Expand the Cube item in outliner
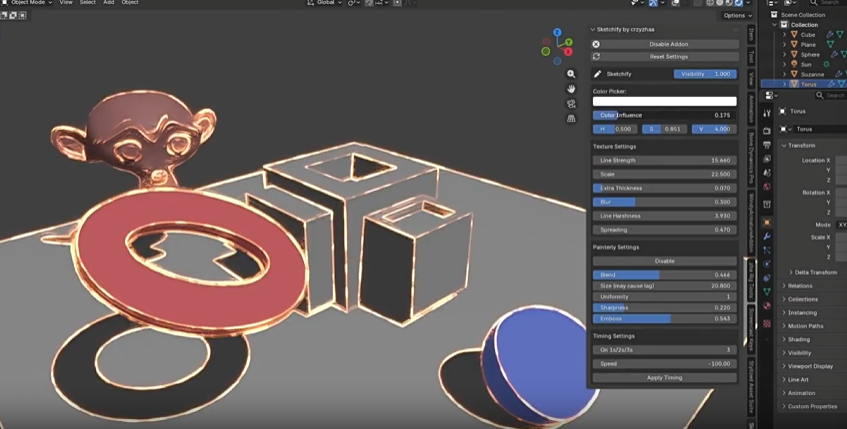The image size is (847, 429). coord(784,35)
